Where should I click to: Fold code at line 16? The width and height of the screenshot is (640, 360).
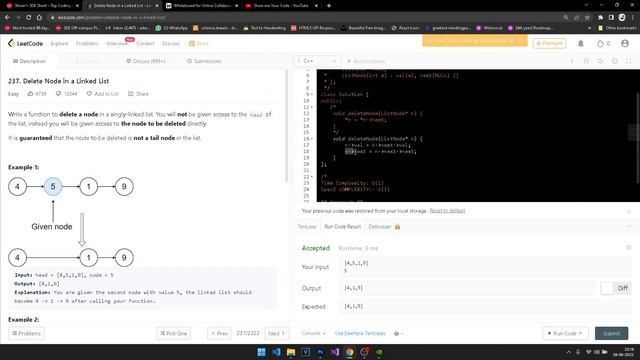[312, 139]
